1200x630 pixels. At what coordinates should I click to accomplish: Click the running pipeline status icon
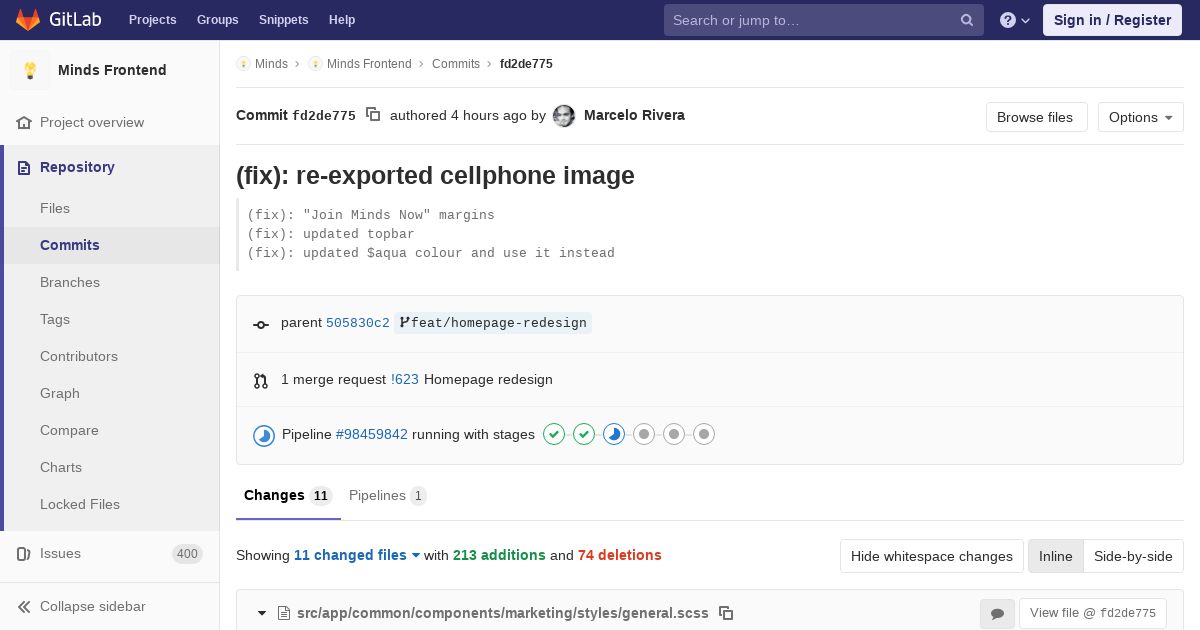pyautogui.click(x=264, y=435)
